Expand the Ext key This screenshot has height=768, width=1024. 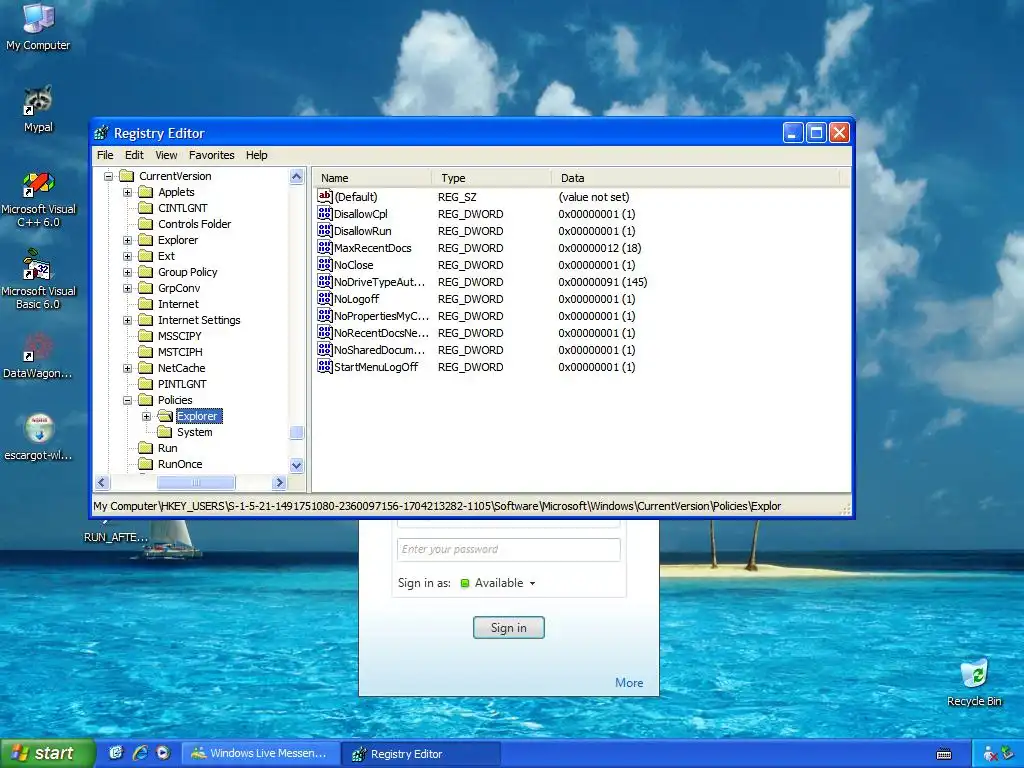127,256
